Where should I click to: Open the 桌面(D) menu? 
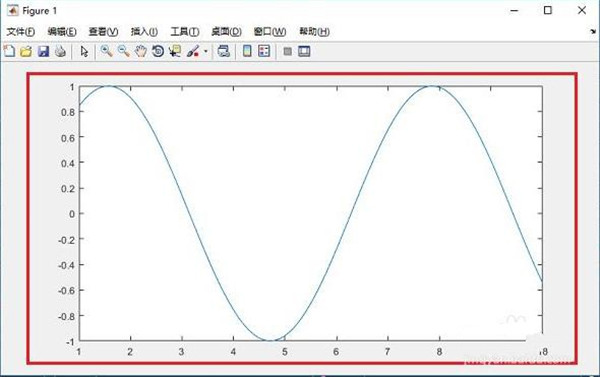click(x=227, y=32)
